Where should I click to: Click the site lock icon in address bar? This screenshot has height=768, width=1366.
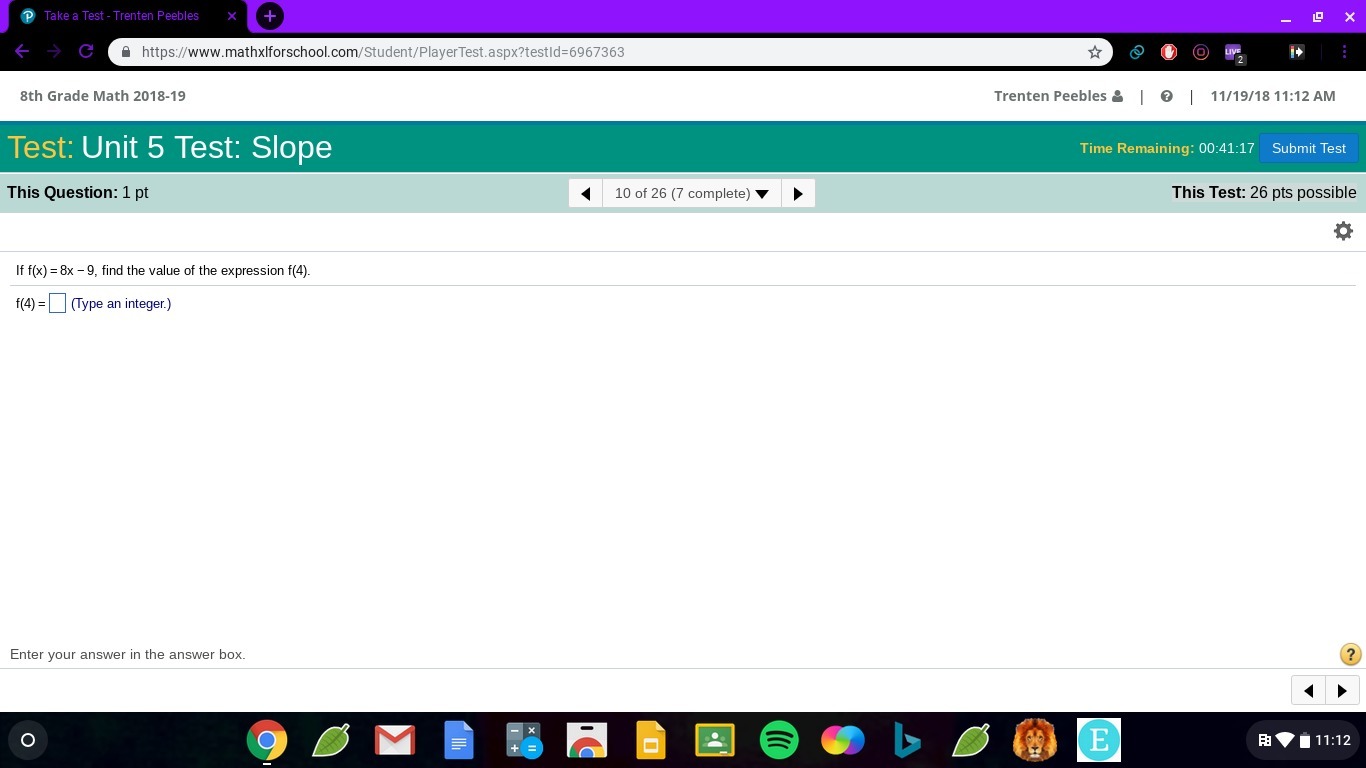(126, 52)
